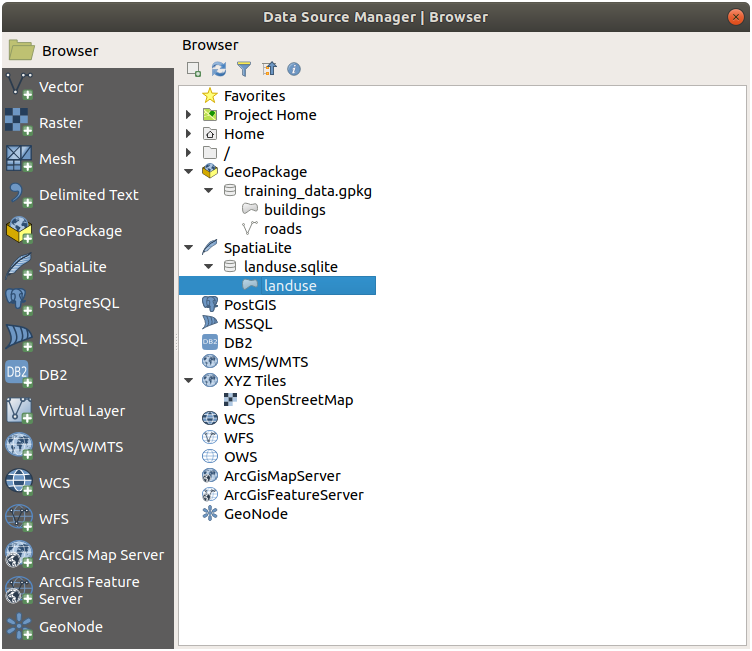This screenshot has width=752, height=651.
Task: Toggle the Filter Browser funnel icon
Action: pos(243,69)
